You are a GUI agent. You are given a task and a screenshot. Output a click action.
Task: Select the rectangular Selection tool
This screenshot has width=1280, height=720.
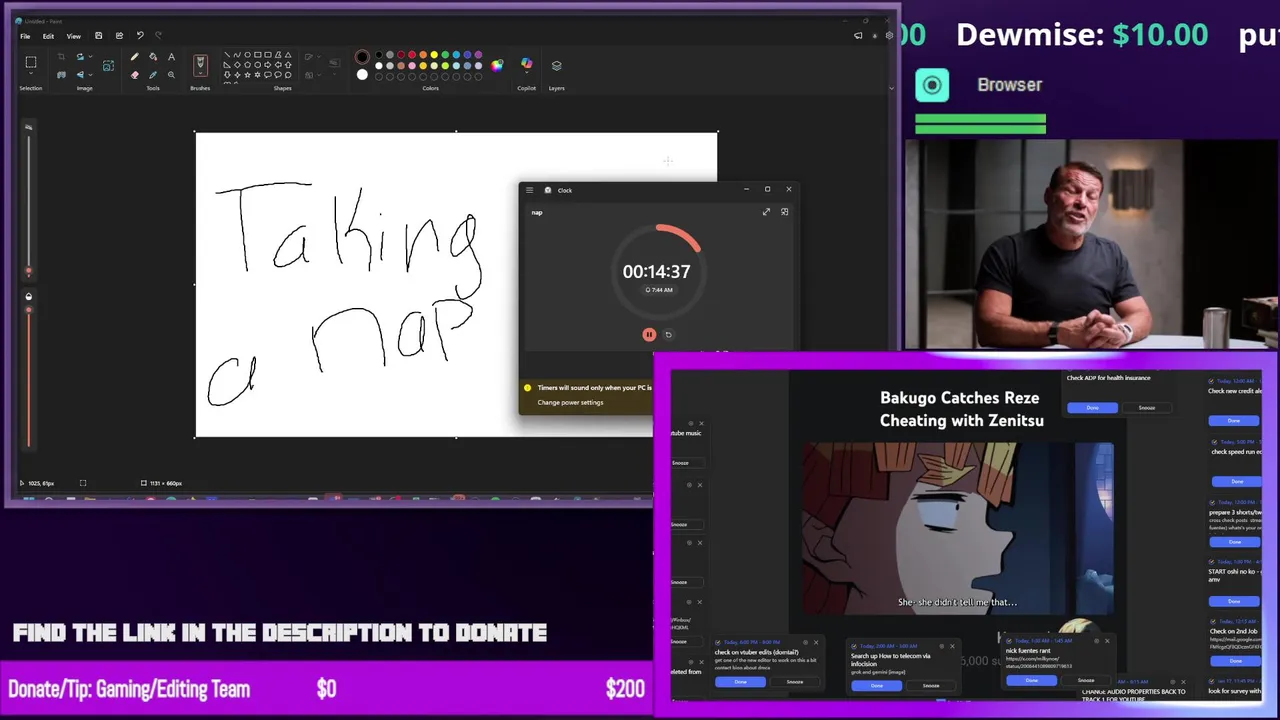pyautogui.click(x=31, y=62)
